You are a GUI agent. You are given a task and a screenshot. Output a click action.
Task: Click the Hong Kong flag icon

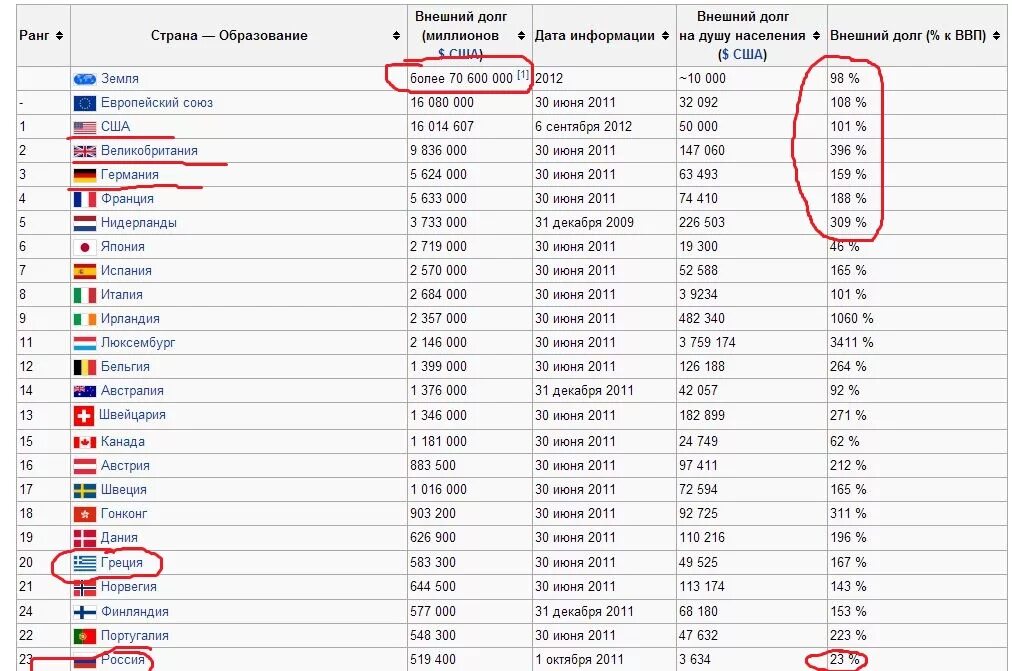(84, 514)
